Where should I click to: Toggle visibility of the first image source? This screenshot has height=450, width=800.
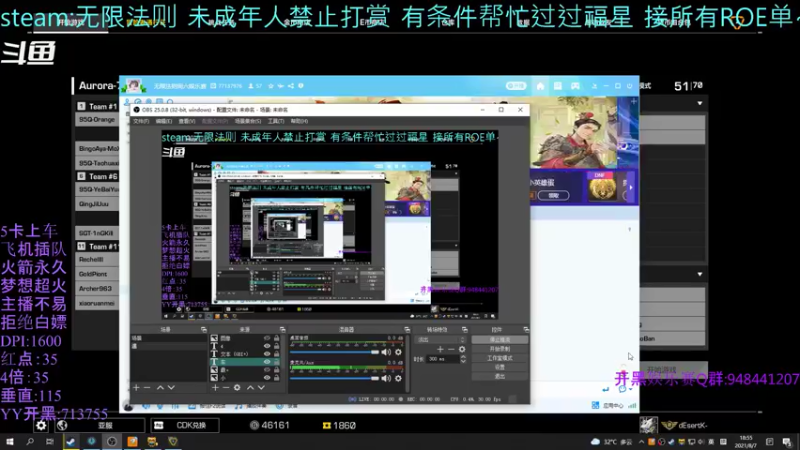pos(267,338)
